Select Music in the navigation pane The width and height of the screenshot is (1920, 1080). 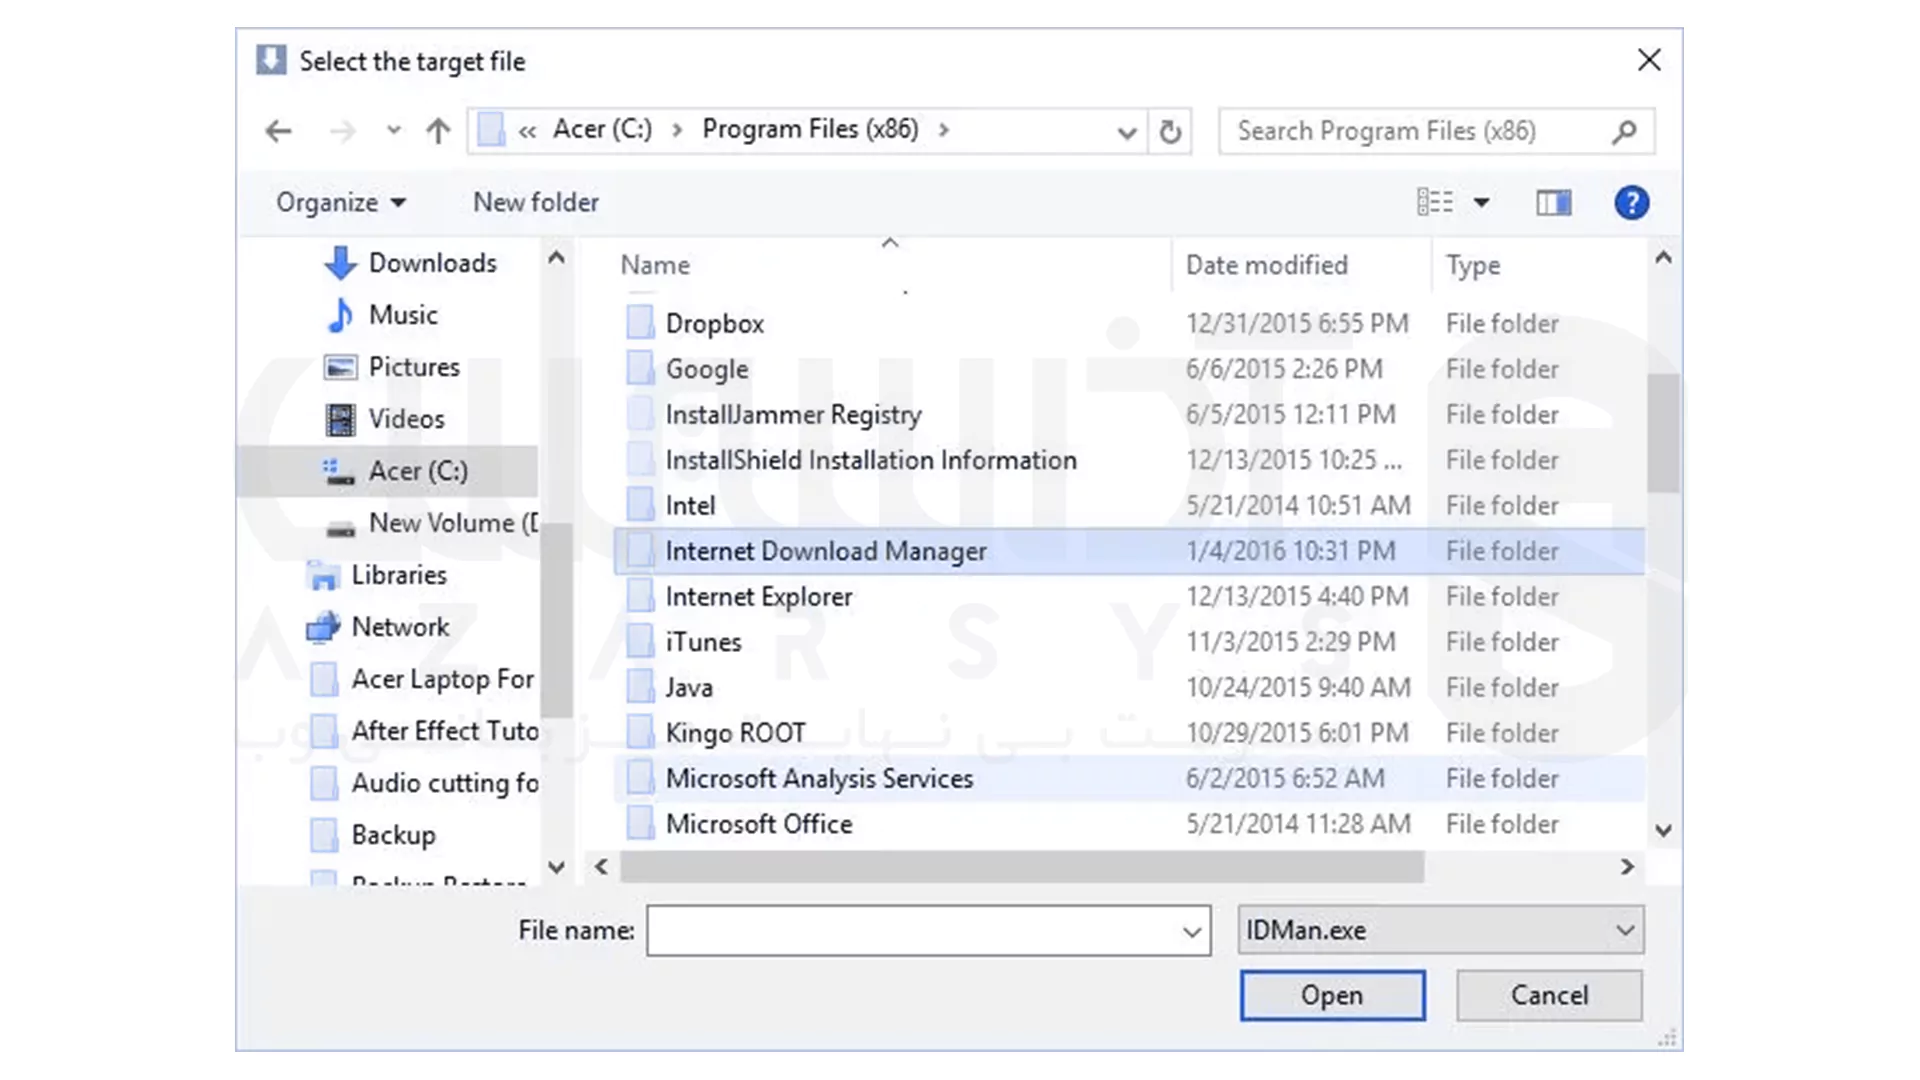(x=383, y=315)
